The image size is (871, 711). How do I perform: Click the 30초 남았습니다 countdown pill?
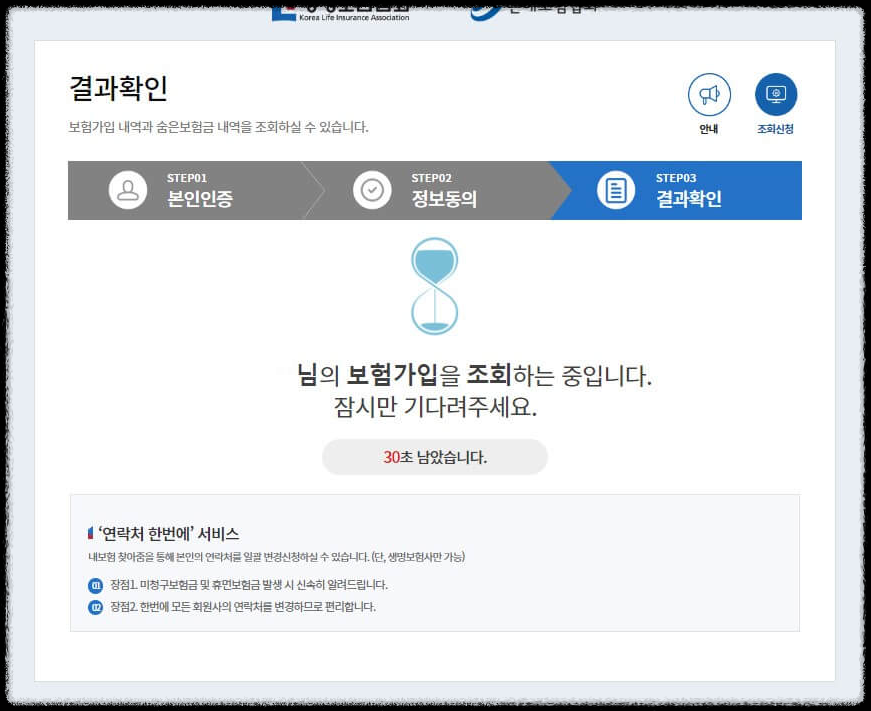click(434, 455)
